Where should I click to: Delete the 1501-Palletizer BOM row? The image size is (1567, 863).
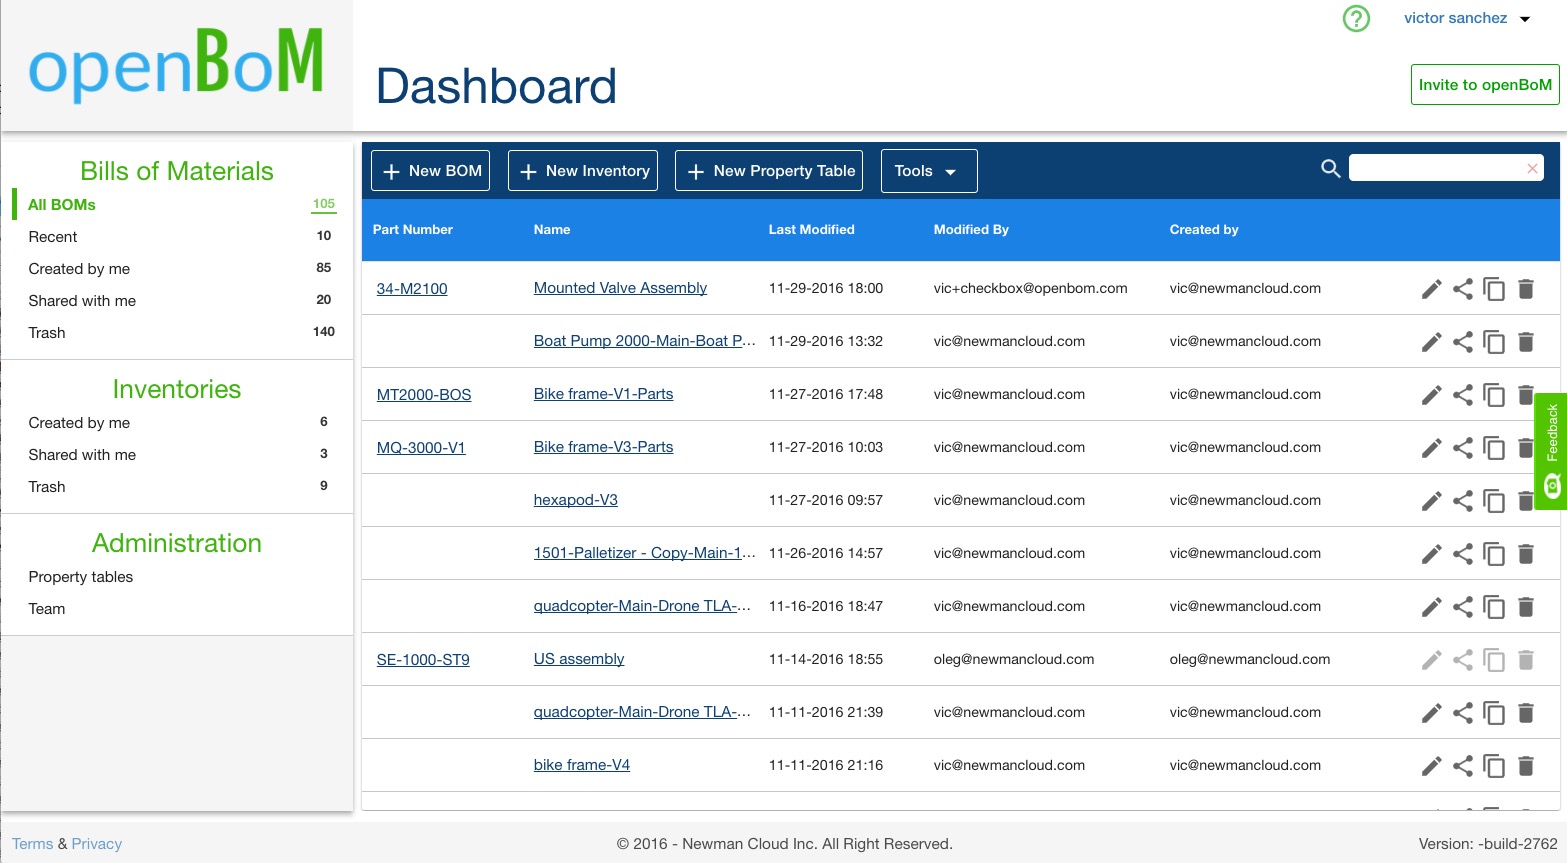tap(1526, 554)
